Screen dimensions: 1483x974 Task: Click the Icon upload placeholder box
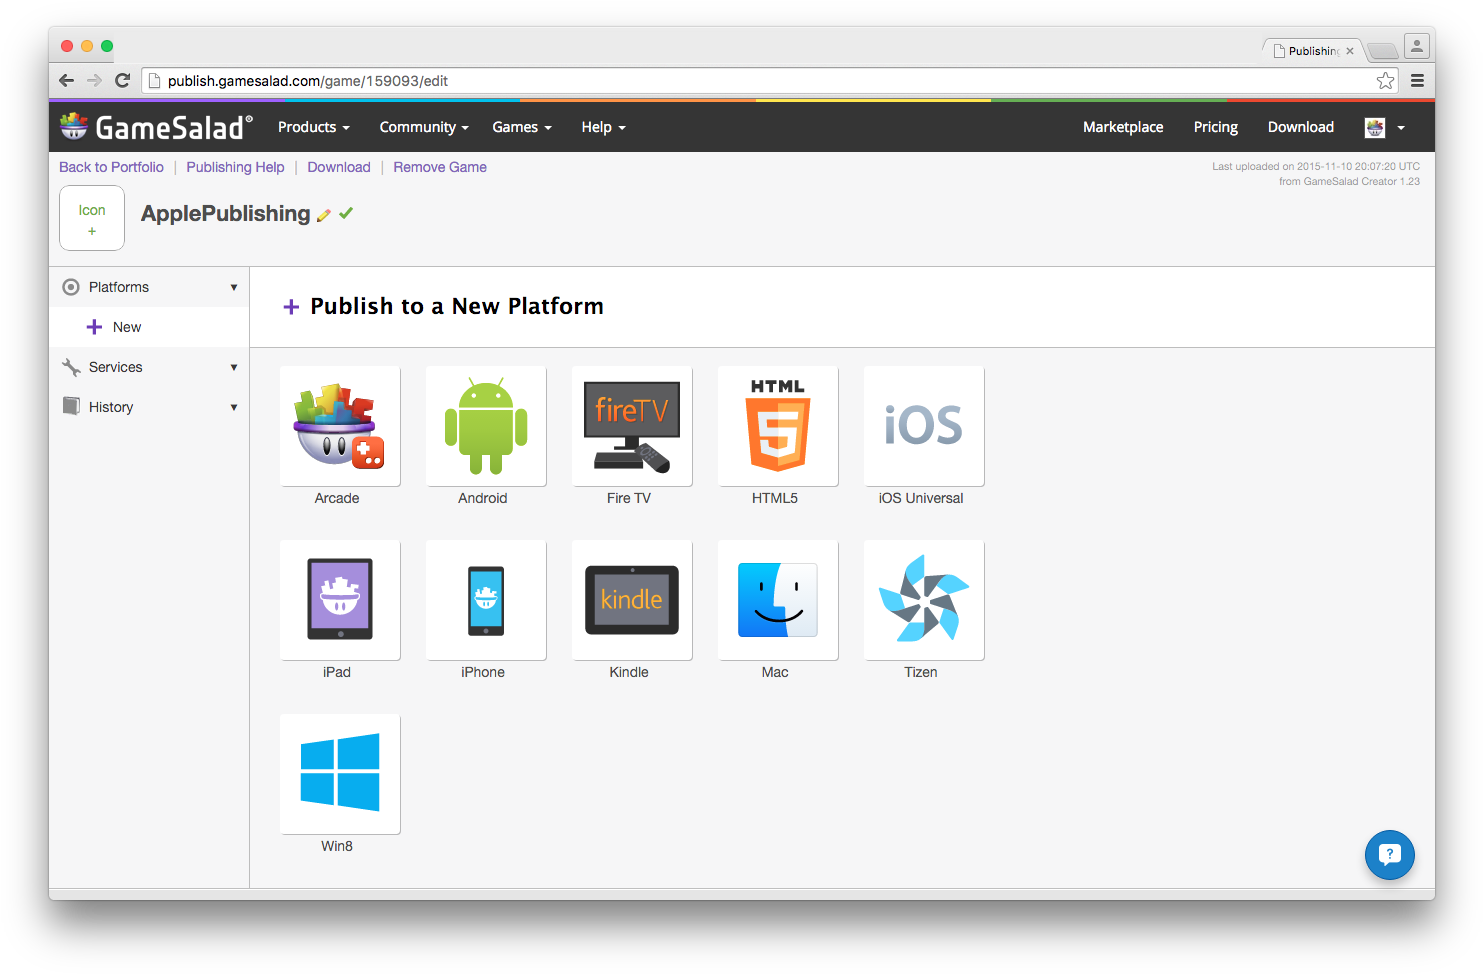[x=92, y=218]
